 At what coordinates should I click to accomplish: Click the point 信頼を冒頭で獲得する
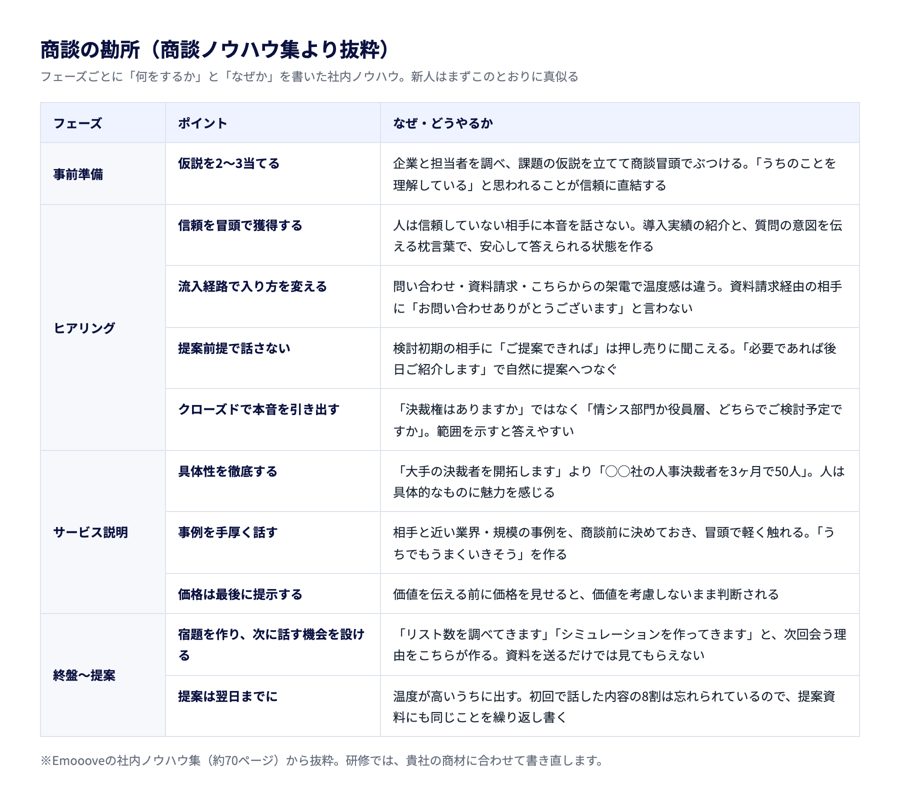240,225
